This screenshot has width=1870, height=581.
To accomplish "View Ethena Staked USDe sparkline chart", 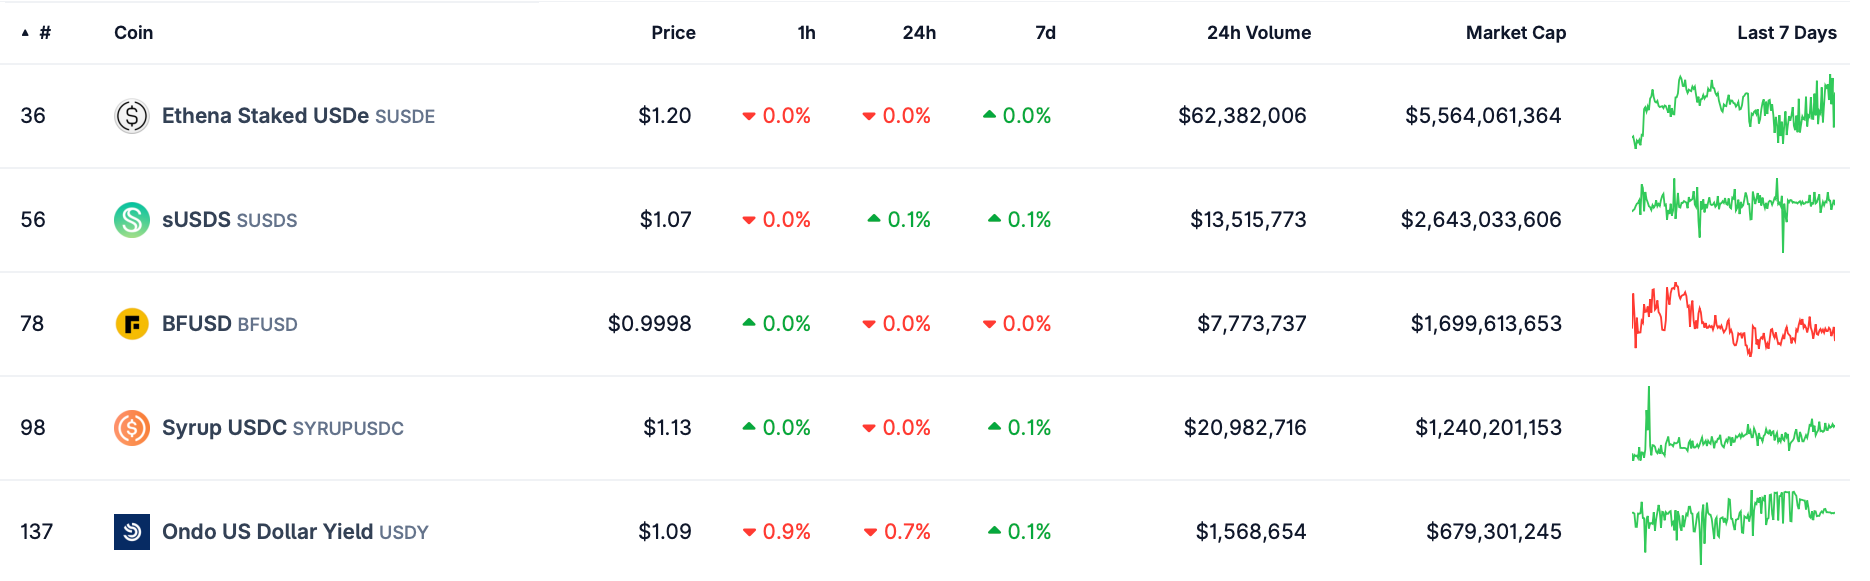I will pos(1733,110).
